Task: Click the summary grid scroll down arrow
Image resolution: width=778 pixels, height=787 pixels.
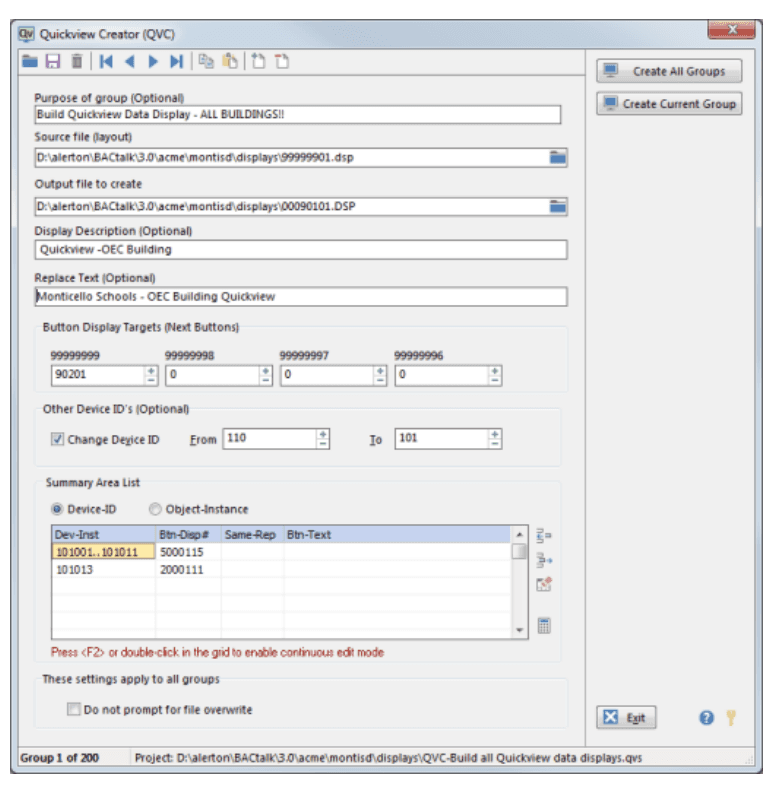Action: (x=519, y=630)
